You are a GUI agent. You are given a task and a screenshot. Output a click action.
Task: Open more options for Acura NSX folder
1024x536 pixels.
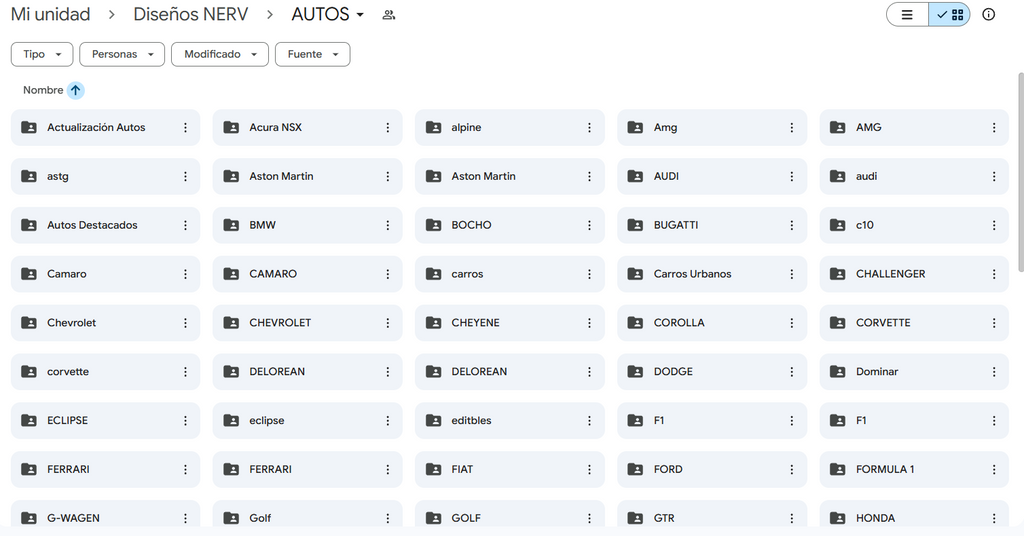[388, 128]
